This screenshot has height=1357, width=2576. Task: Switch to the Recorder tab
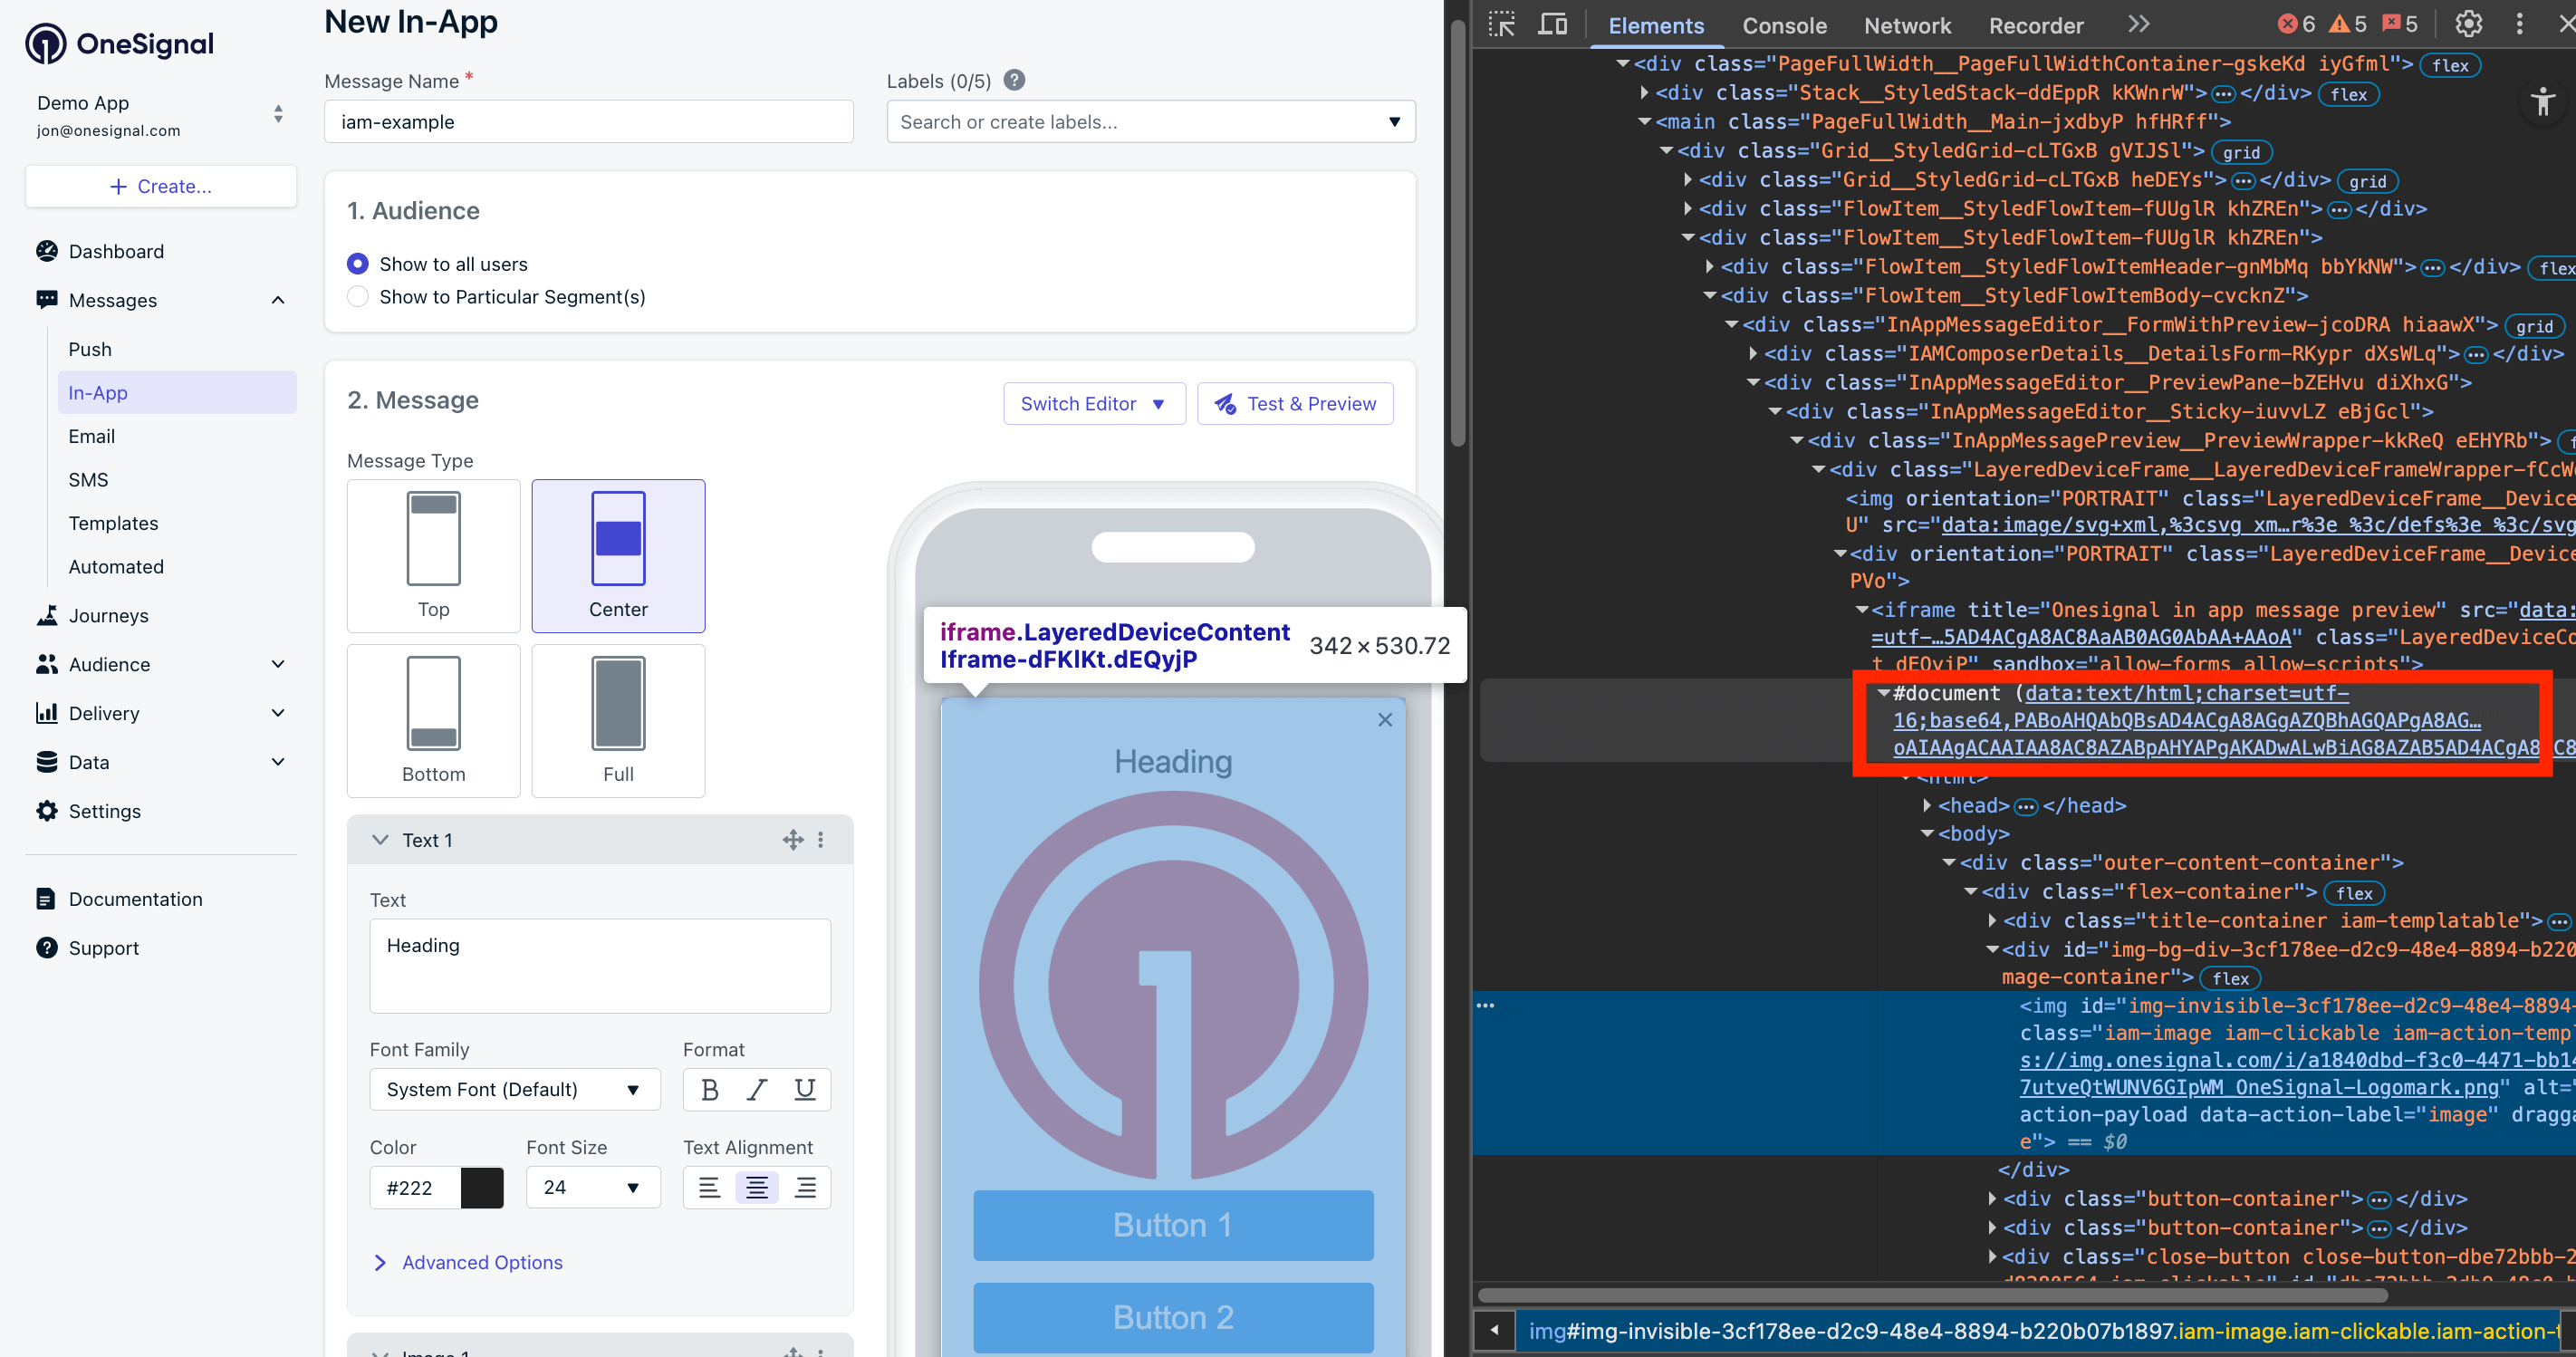(x=2036, y=25)
